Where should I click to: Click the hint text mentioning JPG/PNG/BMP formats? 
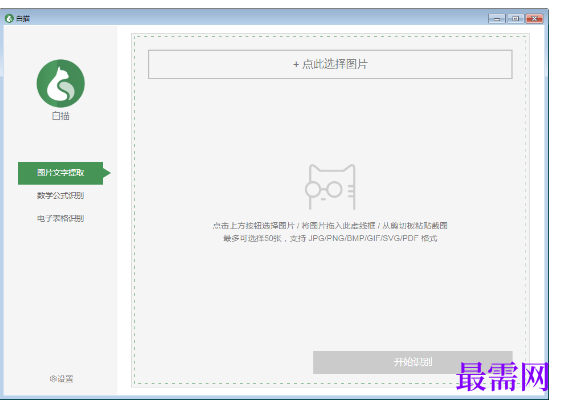(x=330, y=238)
